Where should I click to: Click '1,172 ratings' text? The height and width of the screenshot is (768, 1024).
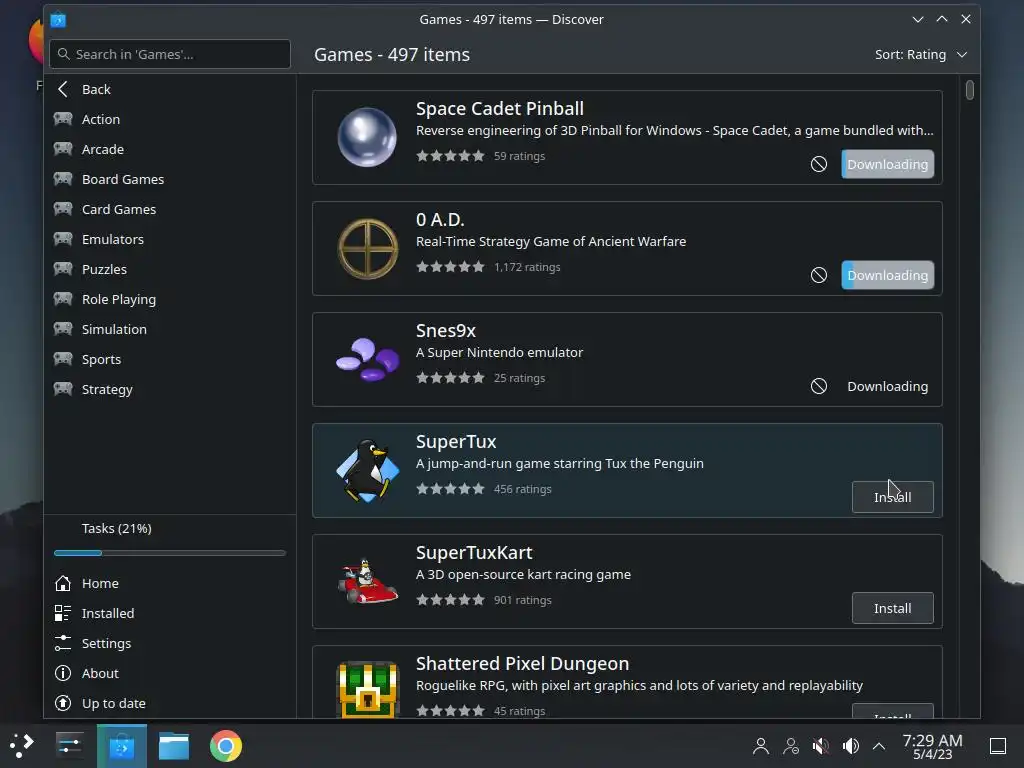(x=527, y=267)
